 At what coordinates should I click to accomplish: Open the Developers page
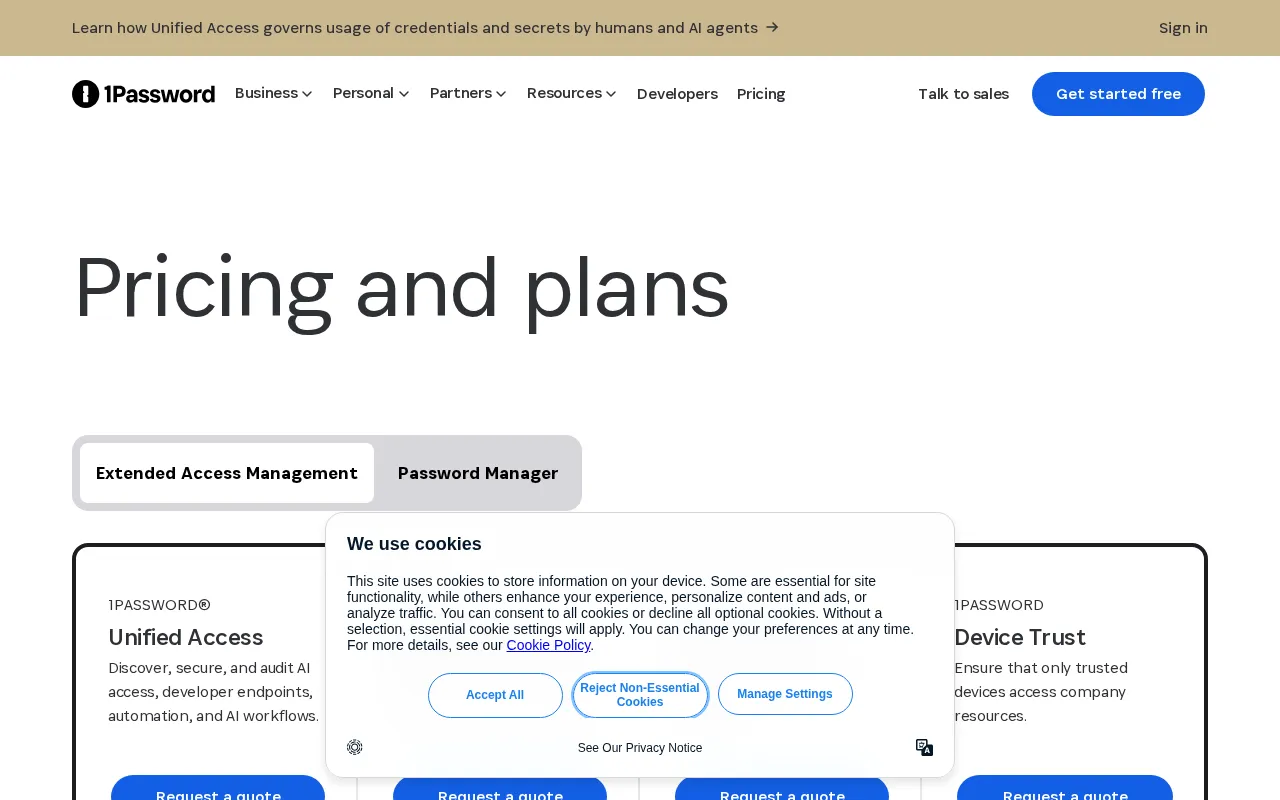677,94
